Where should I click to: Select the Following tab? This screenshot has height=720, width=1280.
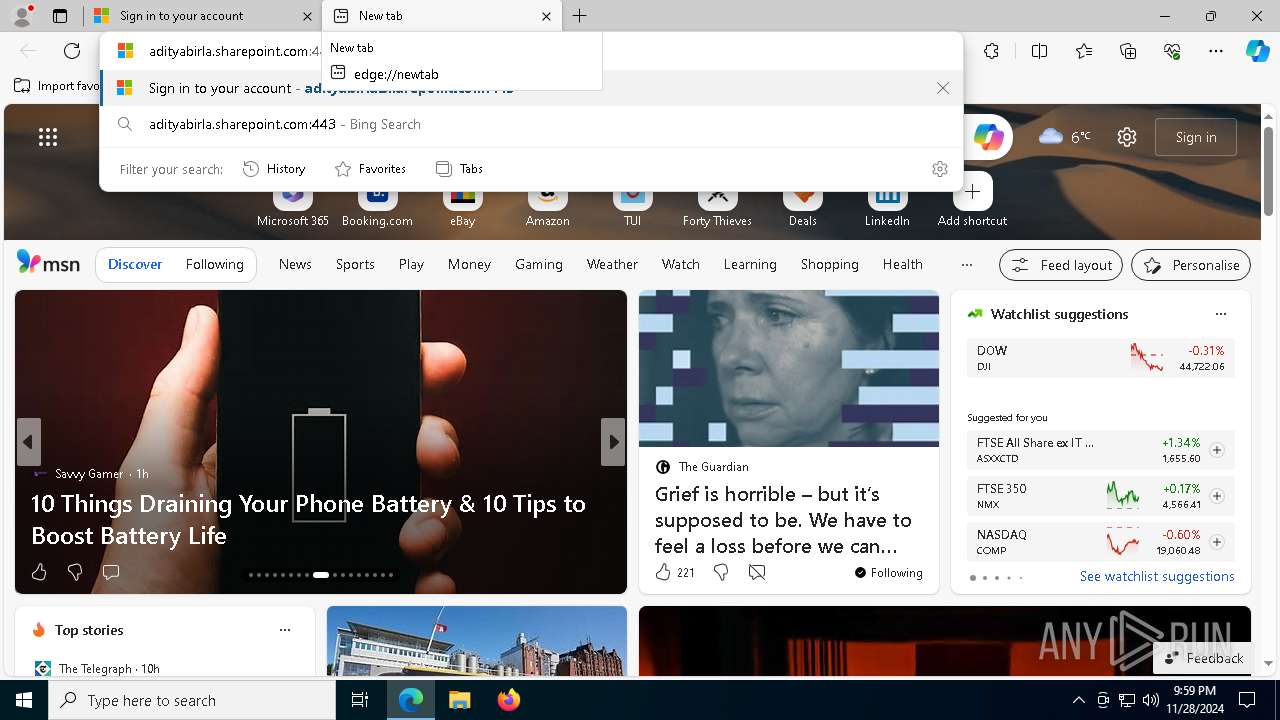tap(215, 265)
